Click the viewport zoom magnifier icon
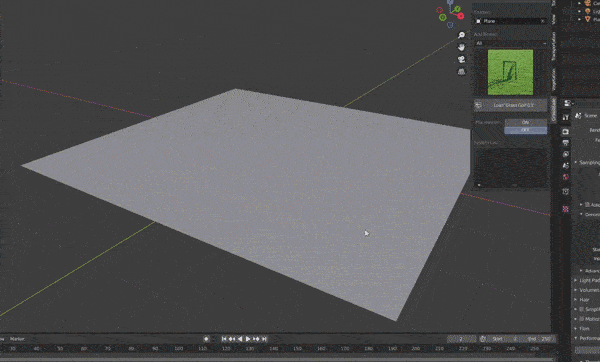The width and height of the screenshot is (600, 362). click(x=461, y=35)
